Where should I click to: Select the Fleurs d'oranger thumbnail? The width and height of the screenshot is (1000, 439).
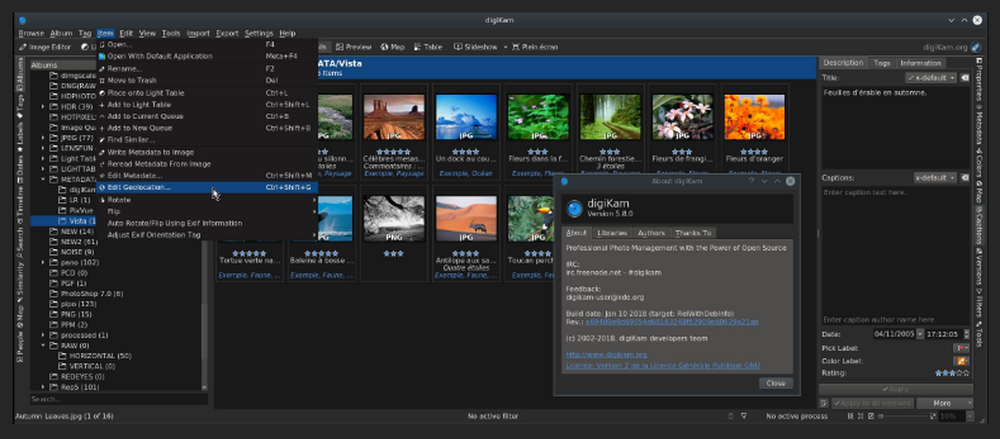[x=754, y=131]
